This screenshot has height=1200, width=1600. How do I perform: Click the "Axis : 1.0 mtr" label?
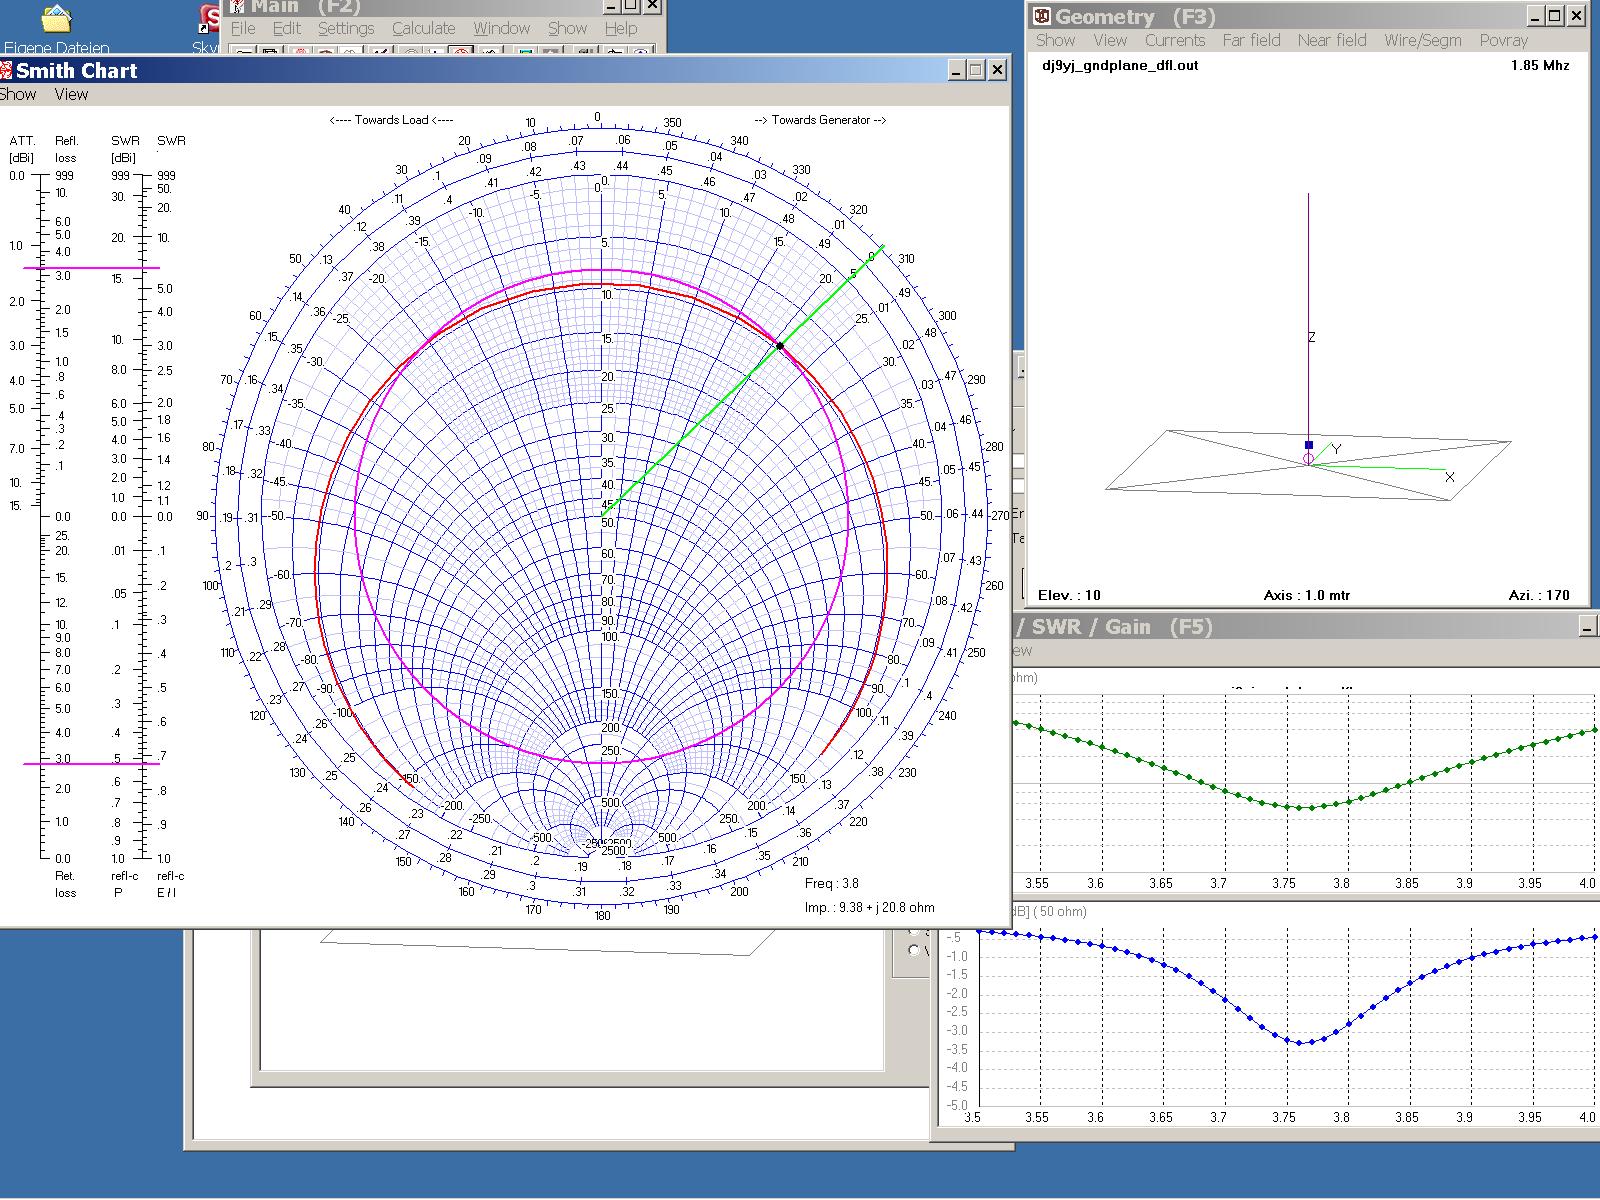(x=1307, y=595)
